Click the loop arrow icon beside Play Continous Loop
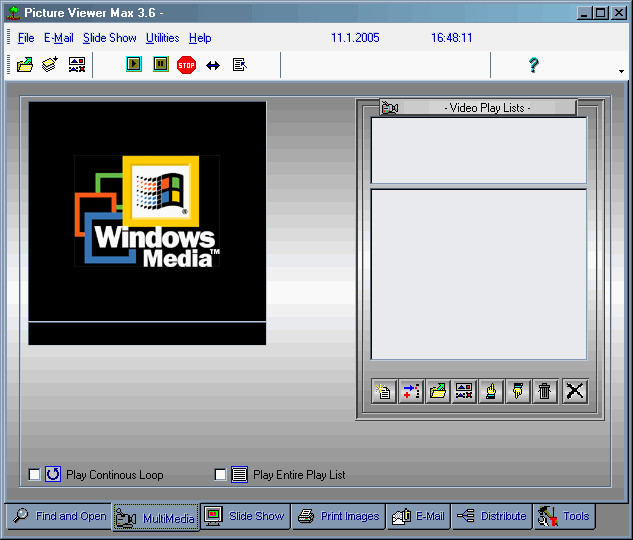Viewport: 633px width, 540px height. [x=53, y=474]
